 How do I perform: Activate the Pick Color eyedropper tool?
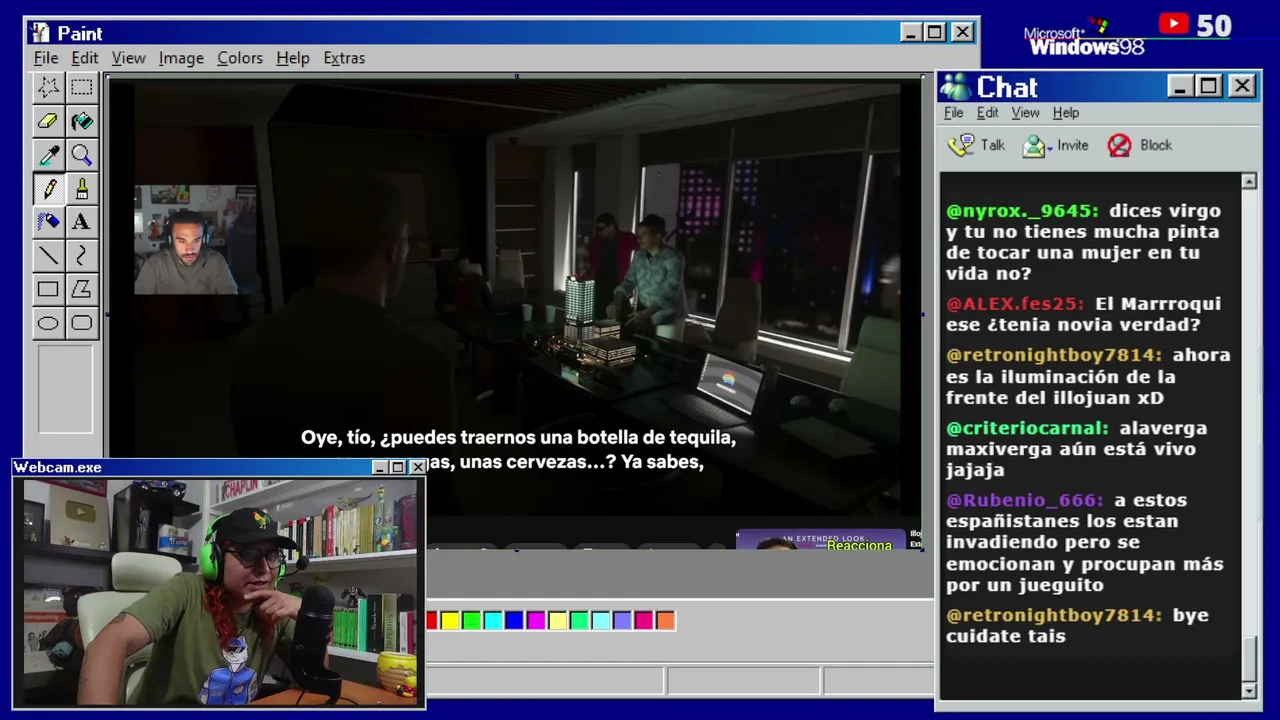[x=48, y=155]
